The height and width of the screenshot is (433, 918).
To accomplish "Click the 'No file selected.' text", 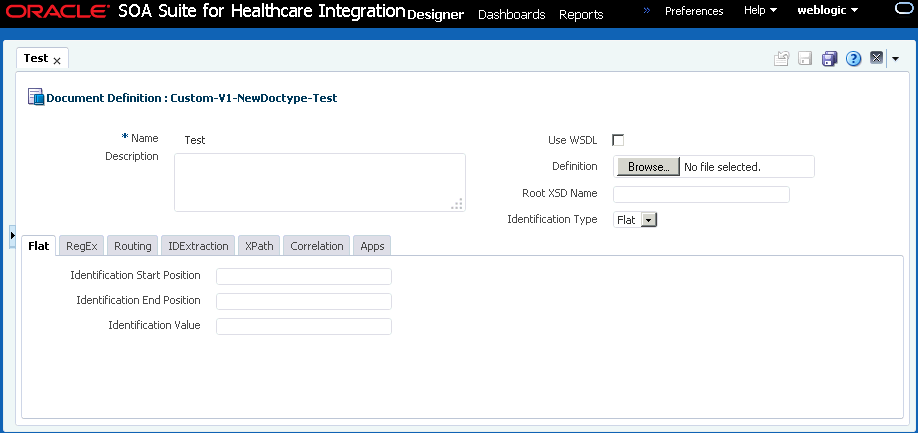I will [722, 167].
